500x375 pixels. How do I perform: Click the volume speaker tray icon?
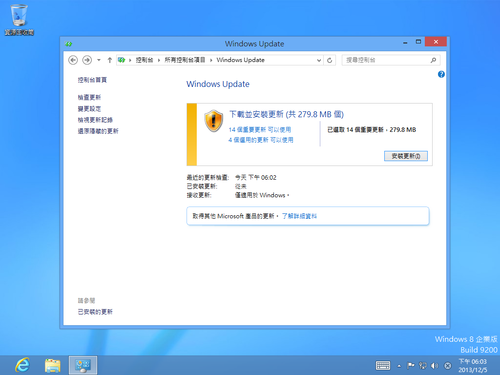pyautogui.click(x=434, y=366)
